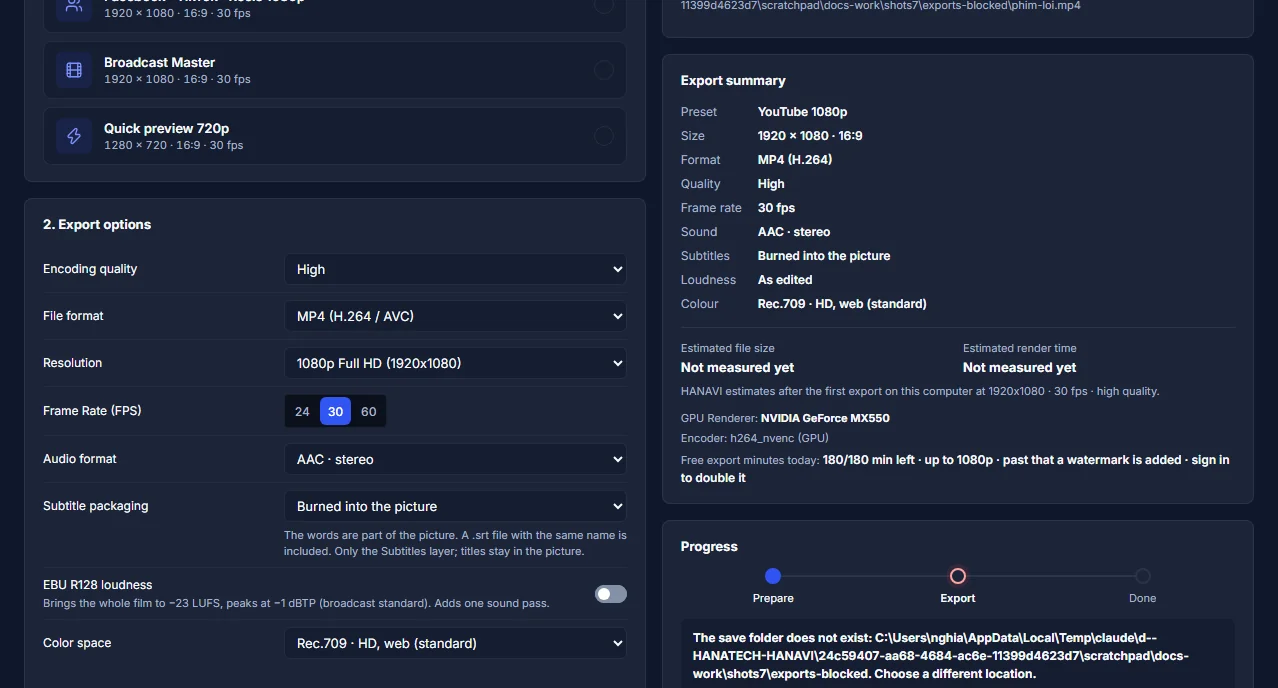Open the Encoding quality dropdown

click(455, 269)
